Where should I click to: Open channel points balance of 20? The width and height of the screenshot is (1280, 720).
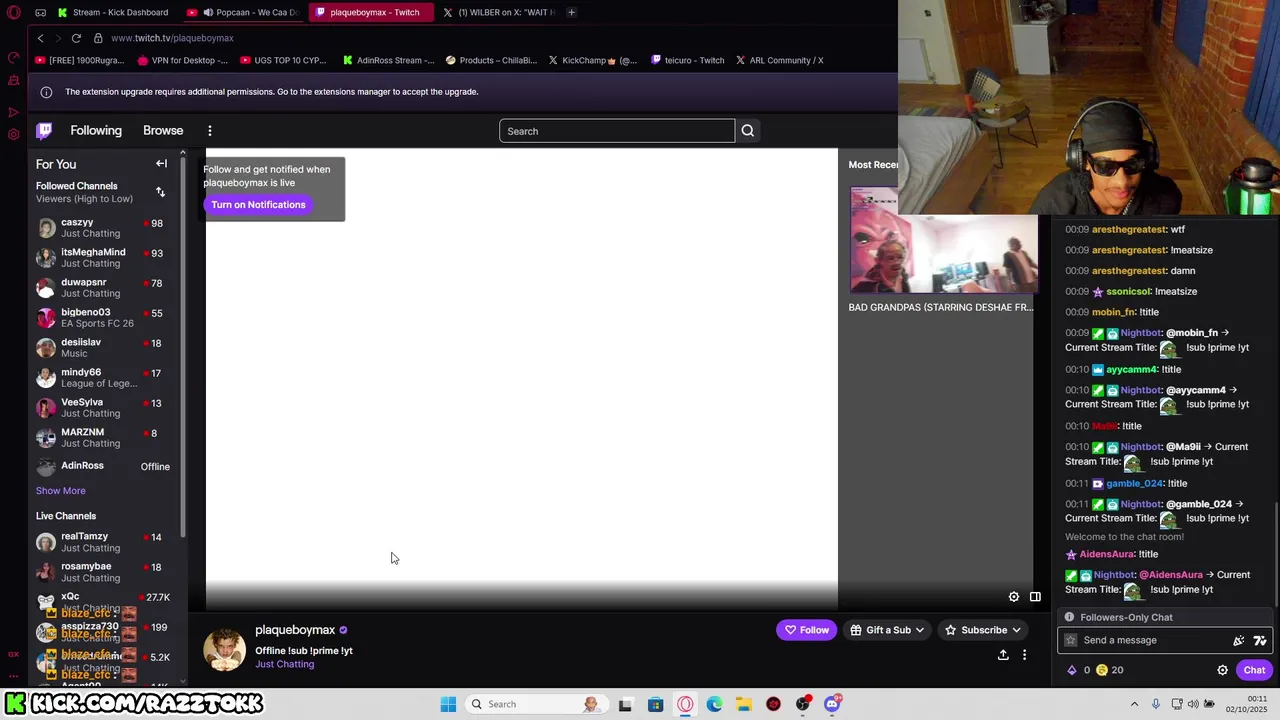pyautogui.click(x=1110, y=670)
